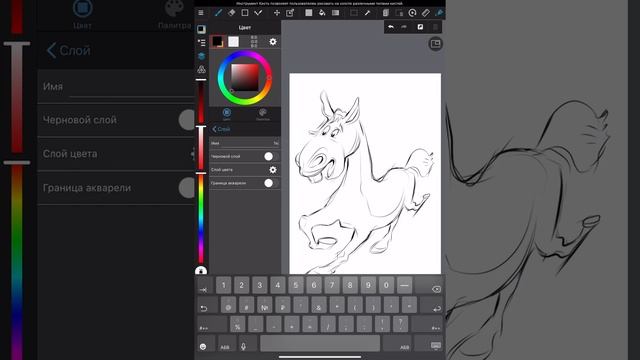Open the hamburger main menu
This screenshot has width=640, height=360.
pyautogui.click(x=201, y=13)
